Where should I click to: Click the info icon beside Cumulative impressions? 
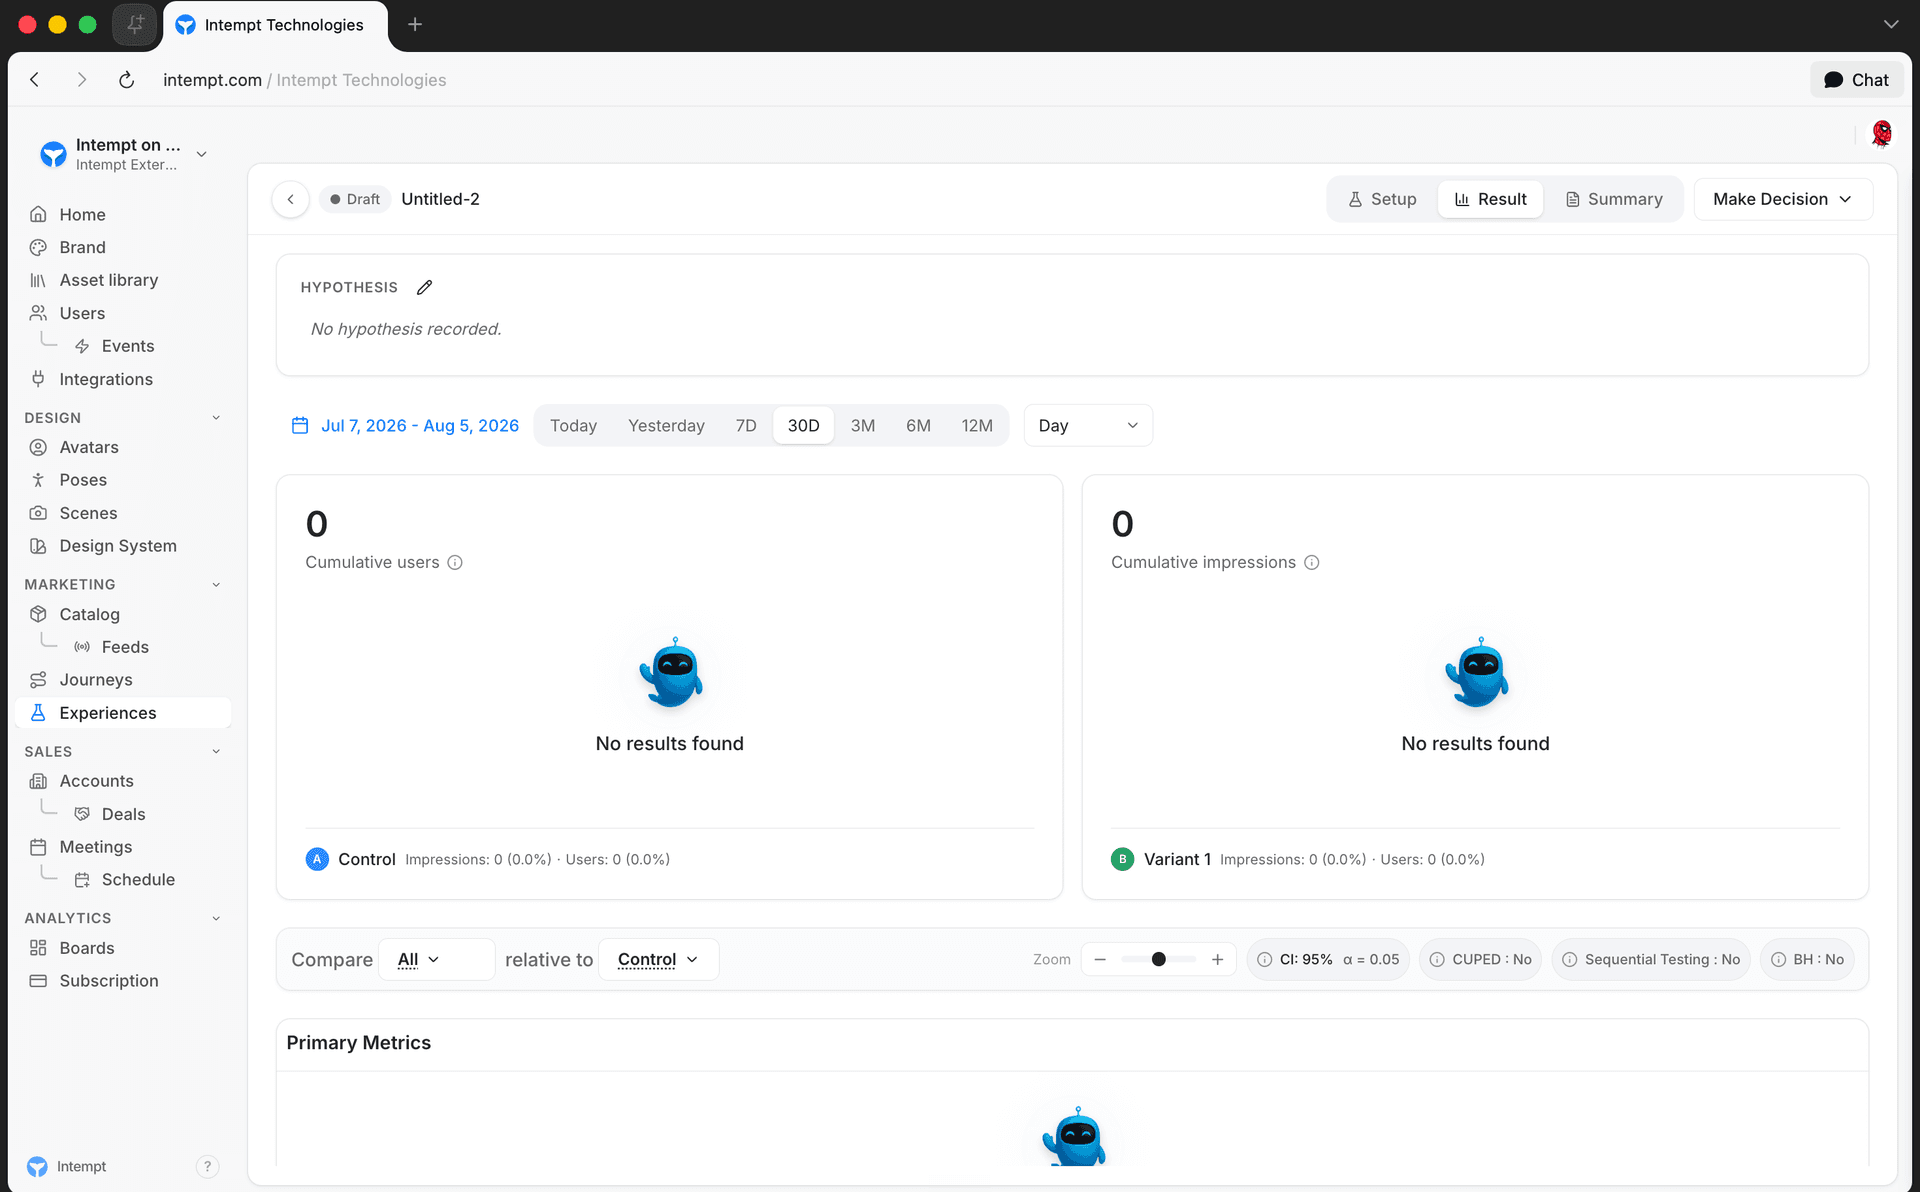[1312, 562]
